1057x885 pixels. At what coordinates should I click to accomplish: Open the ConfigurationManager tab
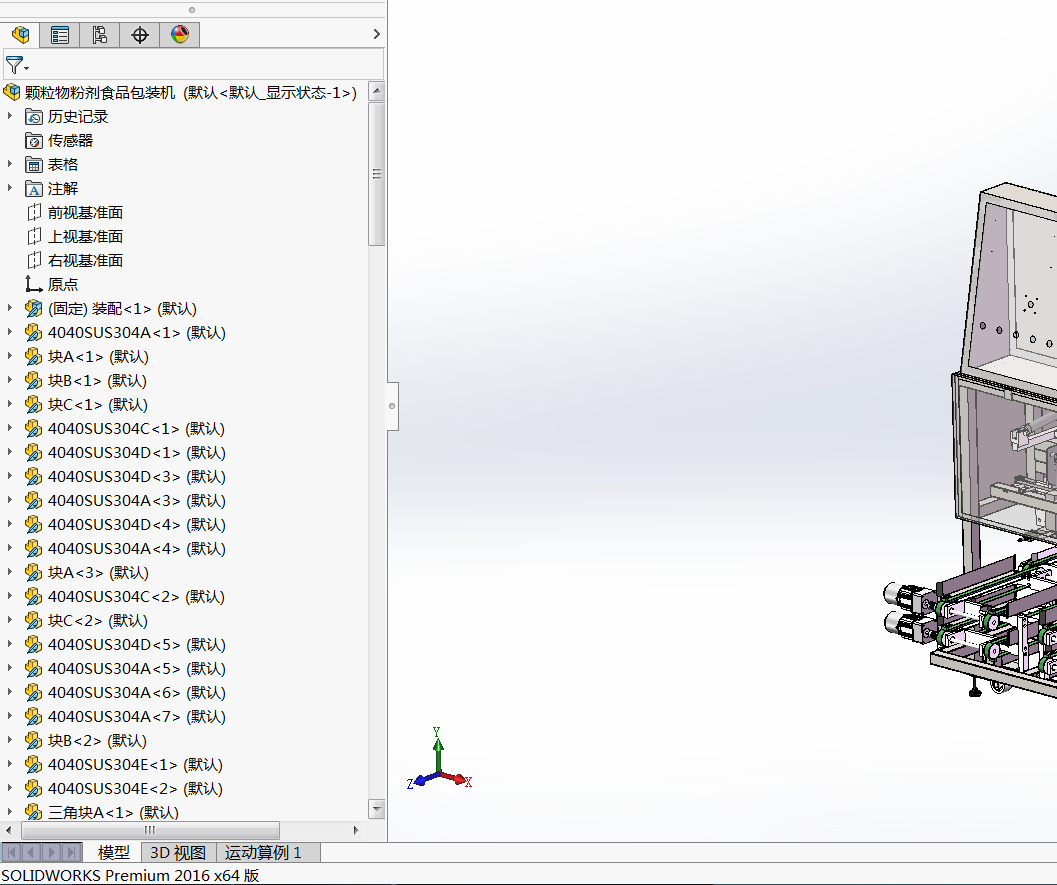click(x=100, y=34)
